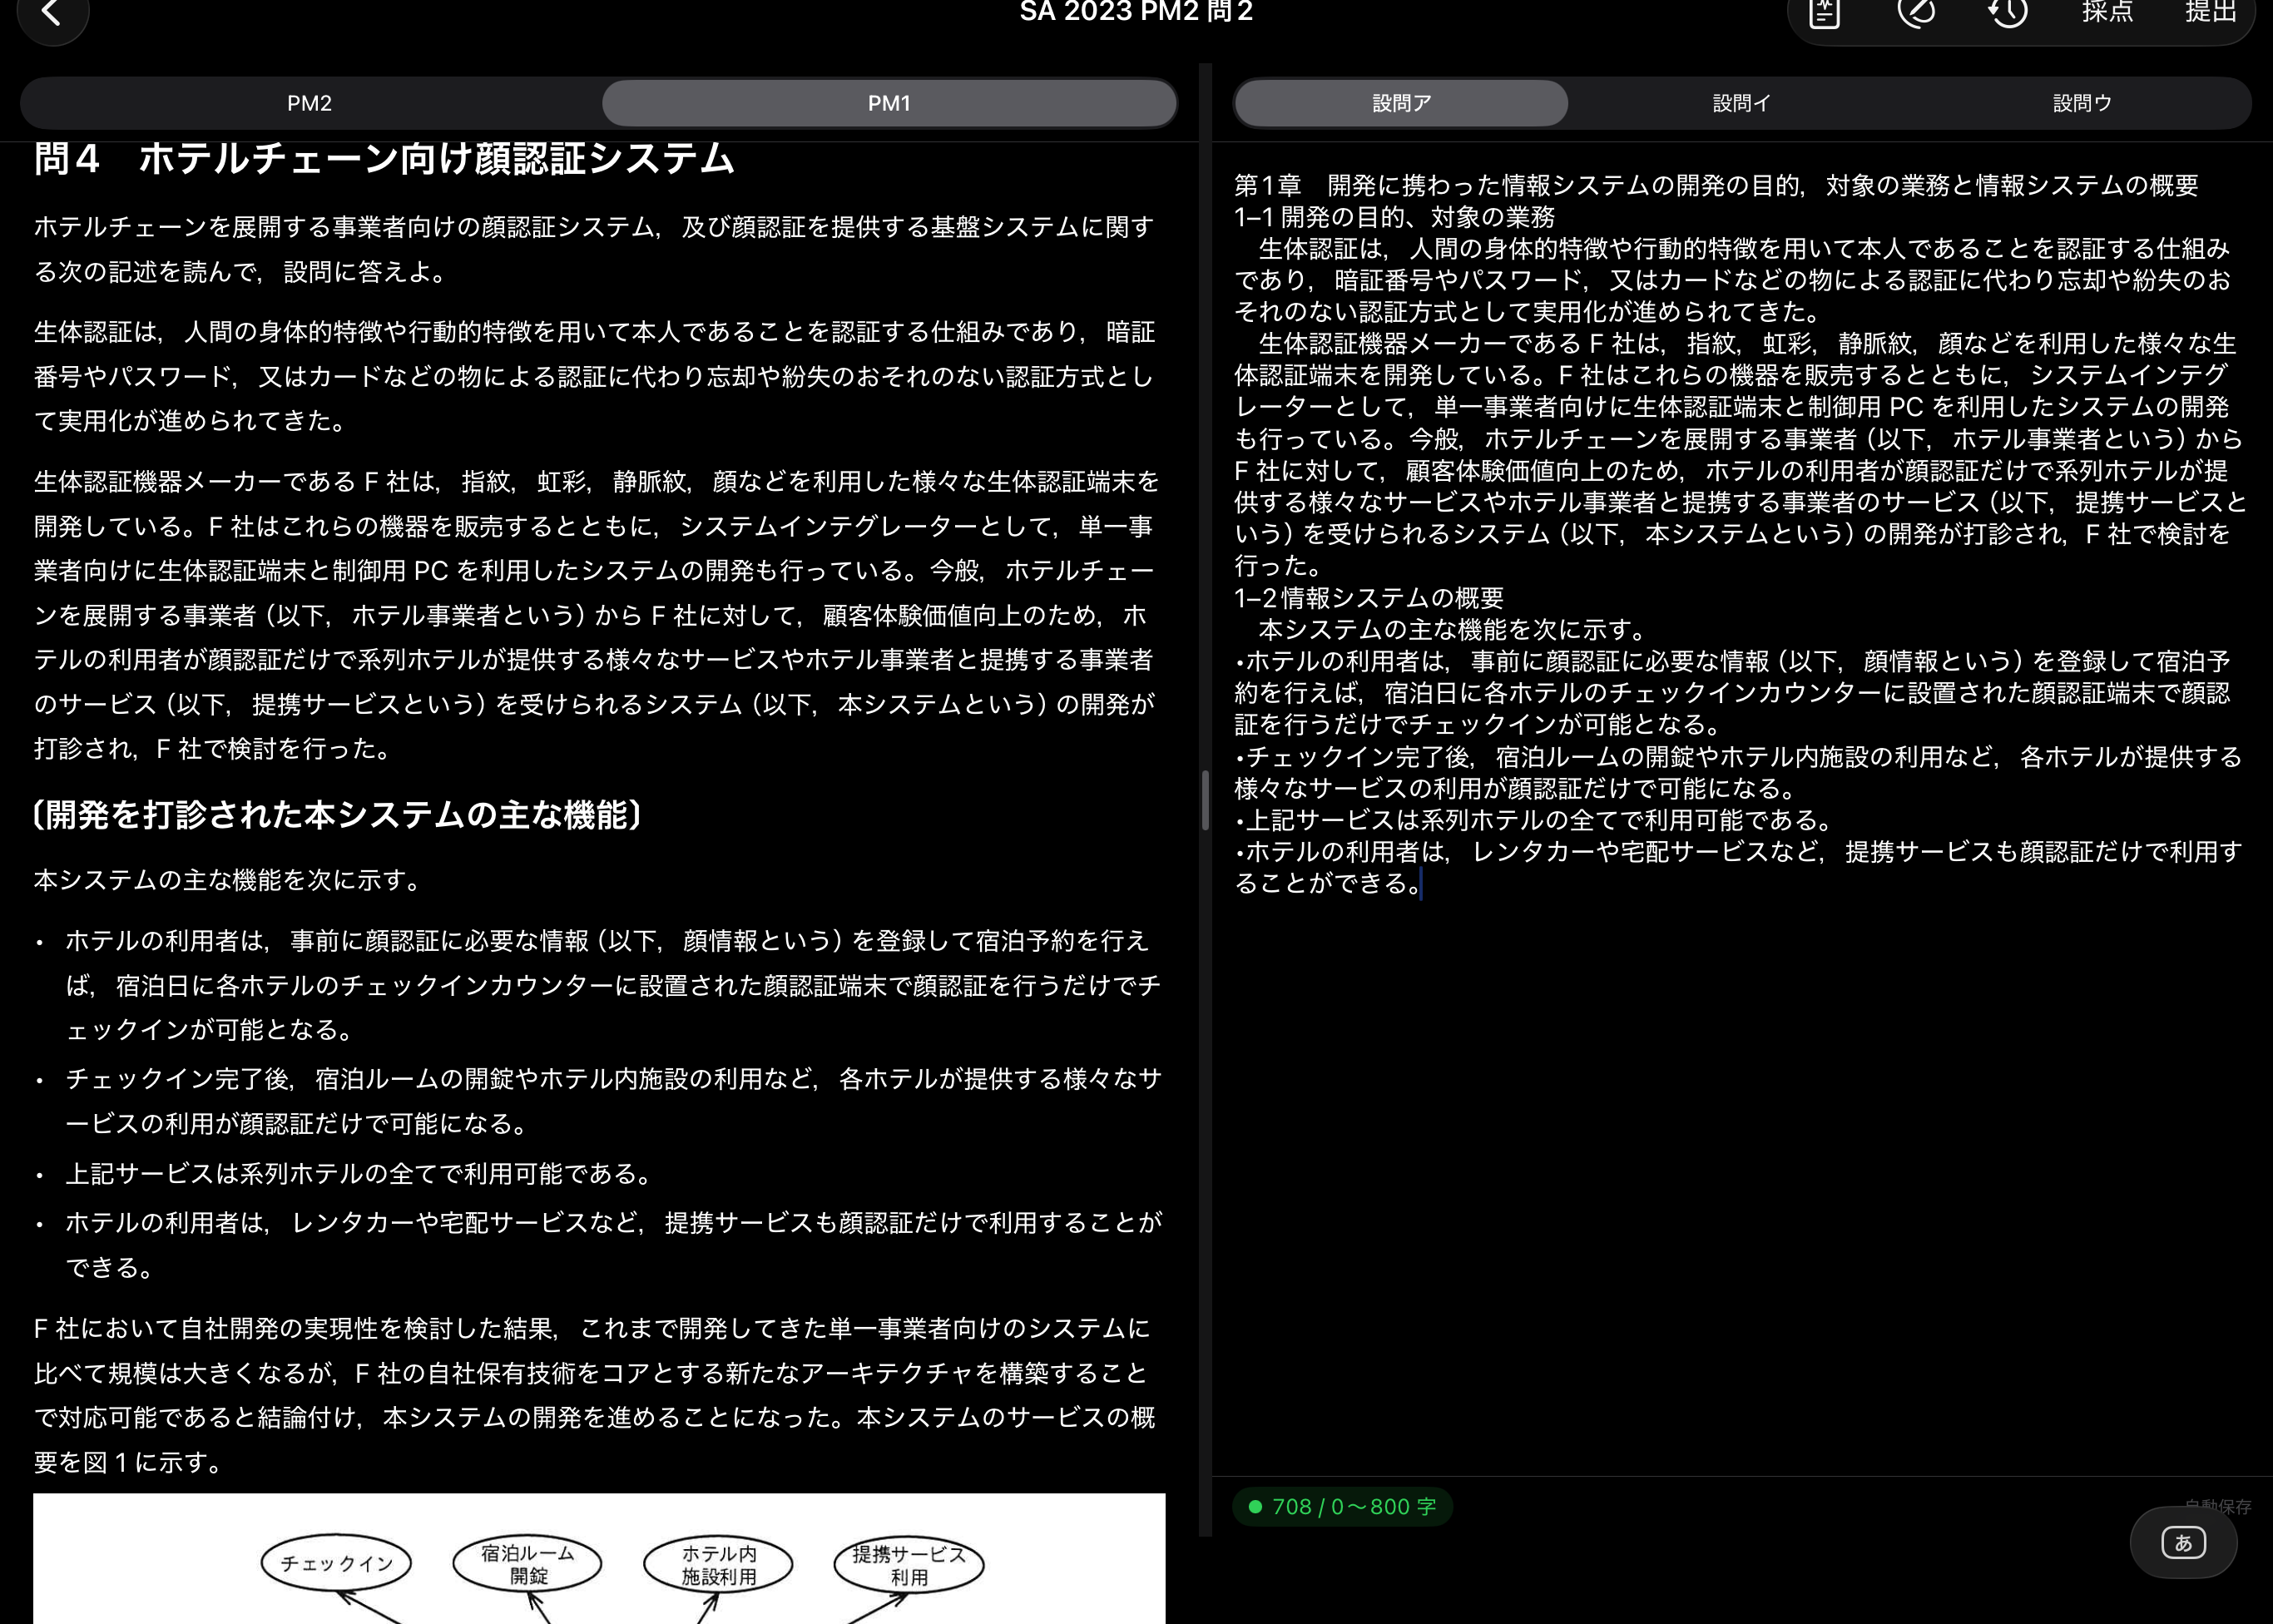
Task: Click the end of the answer text field
Action: (x=1421, y=884)
